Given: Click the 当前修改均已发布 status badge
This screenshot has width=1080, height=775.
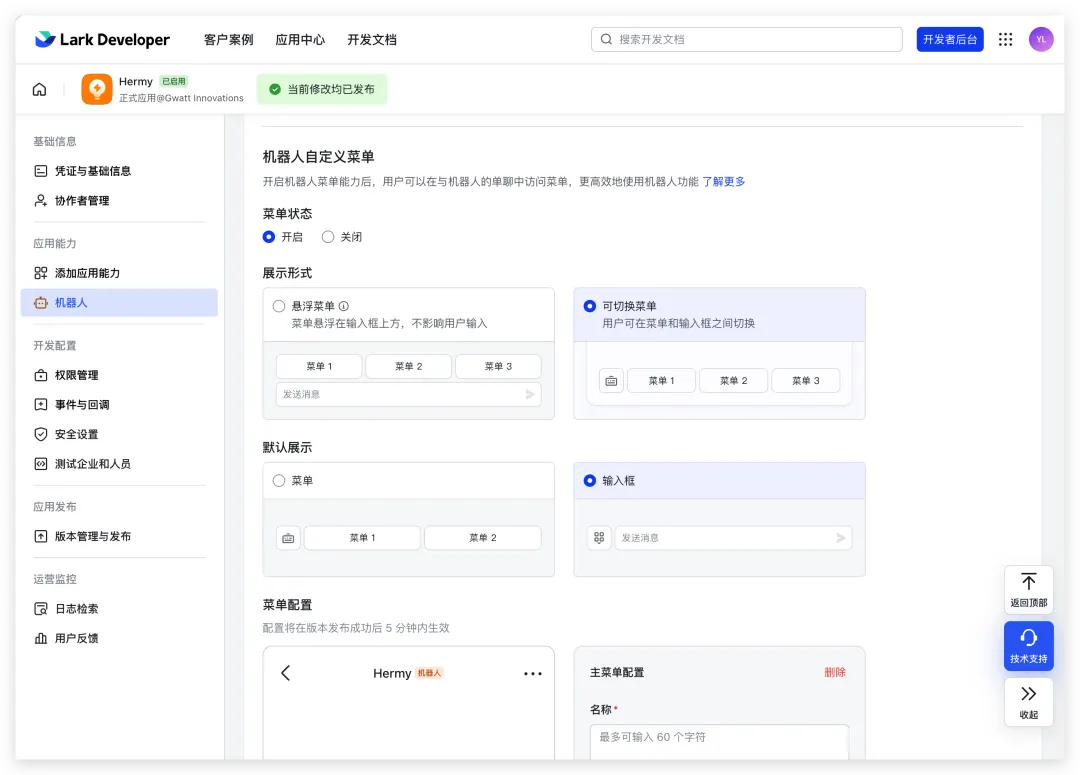Looking at the screenshot, I should coord(322,90).
